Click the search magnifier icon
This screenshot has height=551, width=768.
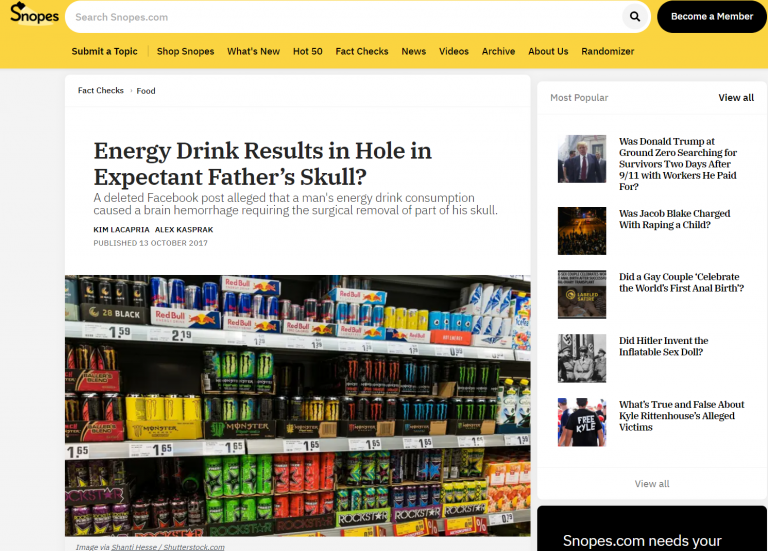[x=635, y=17]
